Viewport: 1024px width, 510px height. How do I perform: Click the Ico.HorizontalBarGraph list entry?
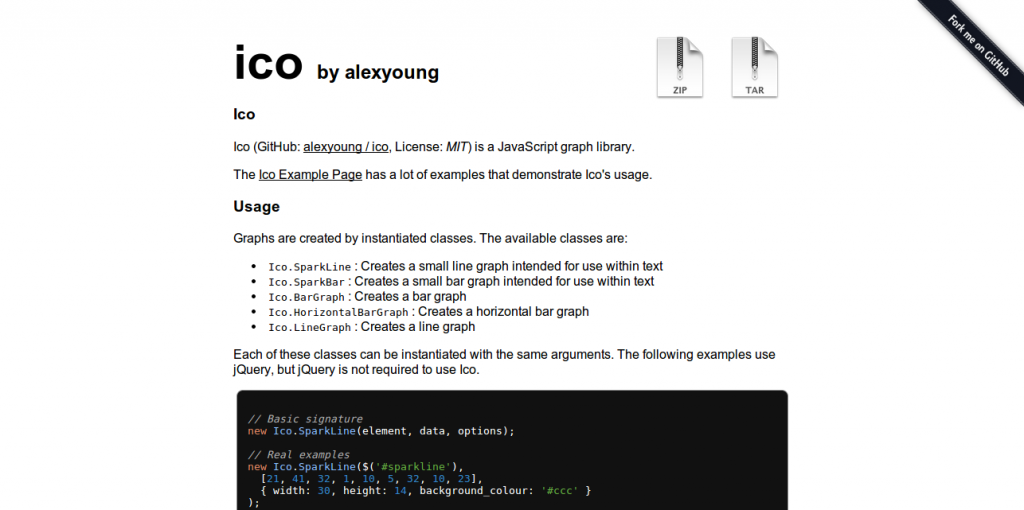[428, 311]
